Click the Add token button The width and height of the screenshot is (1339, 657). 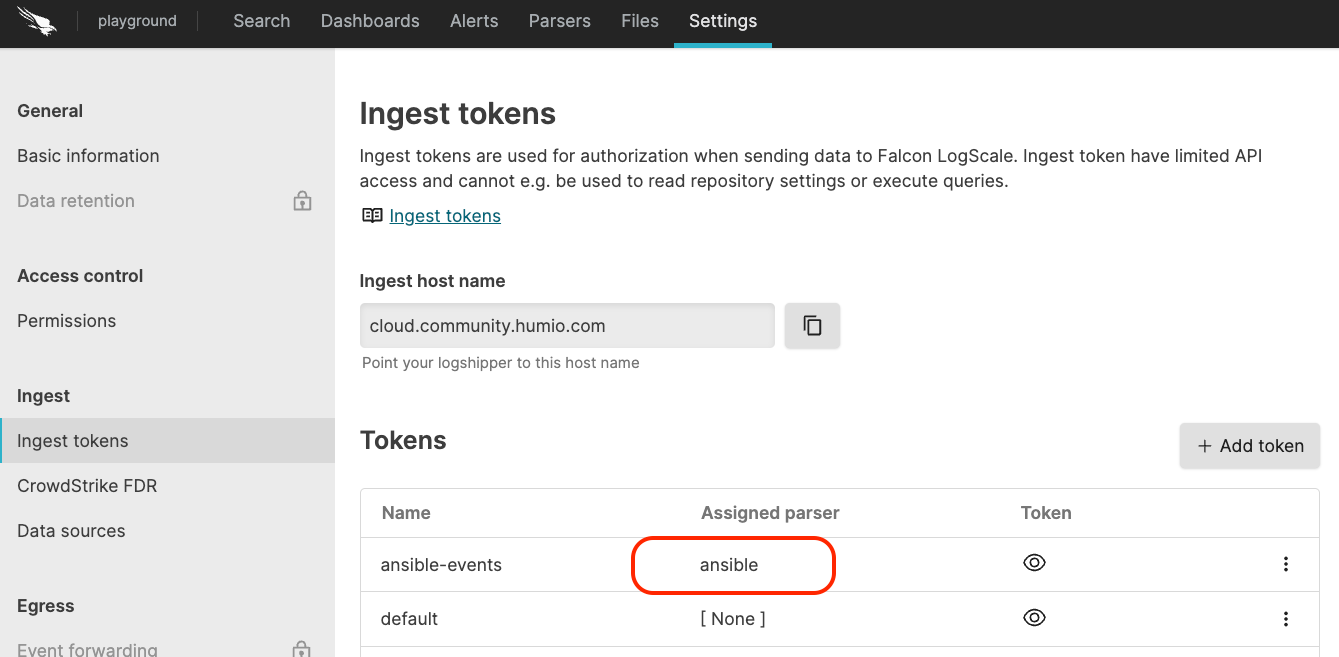pyautogui.click(x=1249, y=446)
